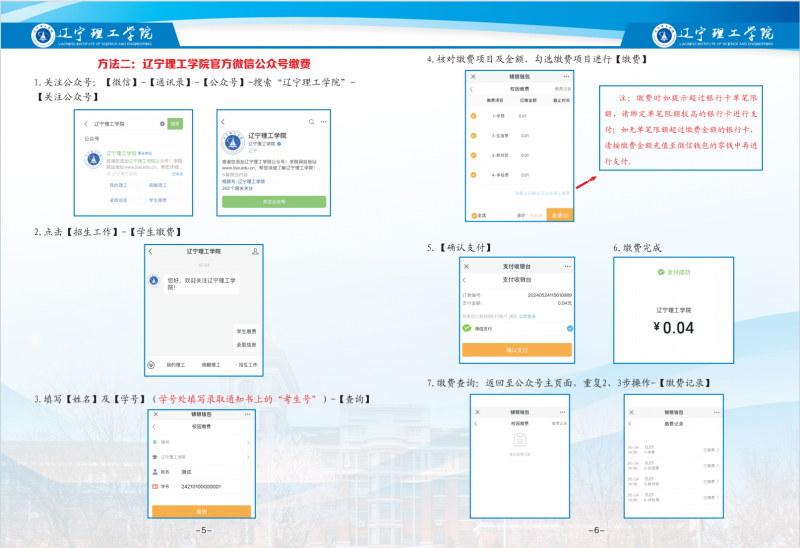Toggle the 全选 select-all checkbox

click(x=474, y=216)
